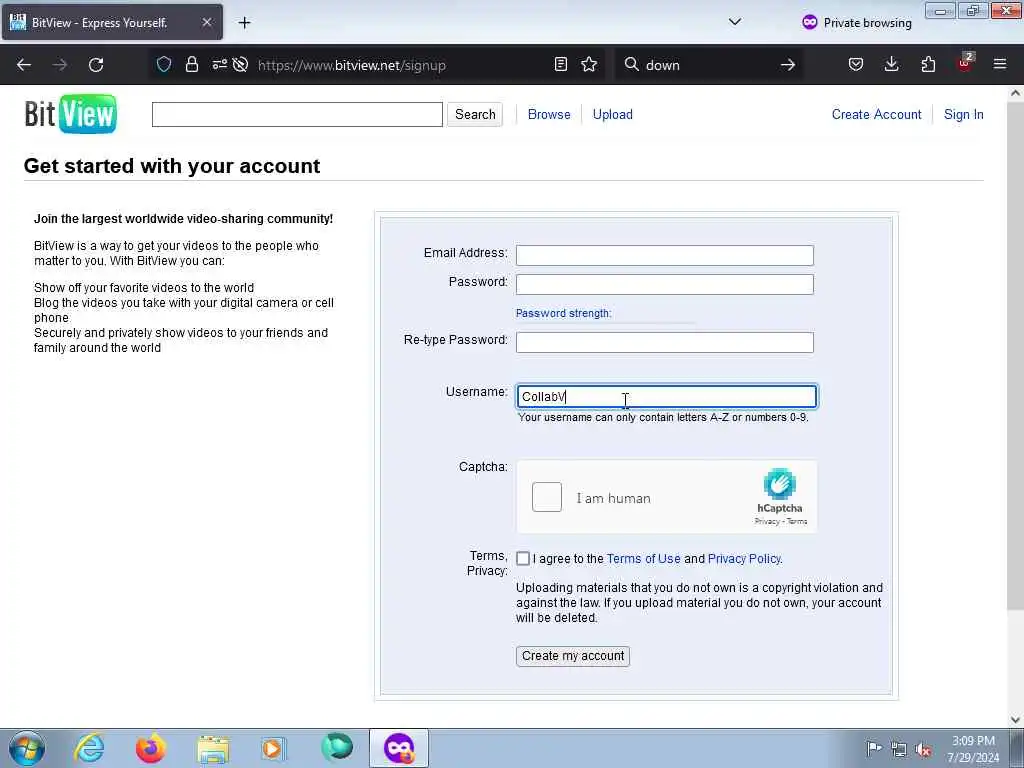Click the browser search box with 'down'
Viewport: 1024px width, 768px height.
click(x=709, y=65)
